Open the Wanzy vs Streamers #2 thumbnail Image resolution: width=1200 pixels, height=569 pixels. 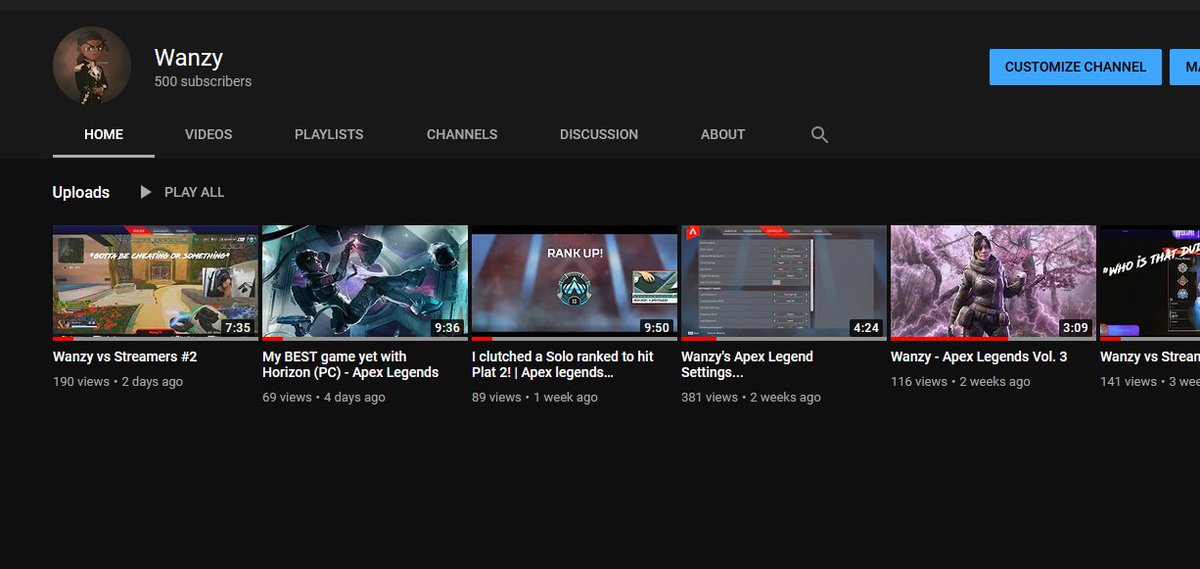point(155,283)
